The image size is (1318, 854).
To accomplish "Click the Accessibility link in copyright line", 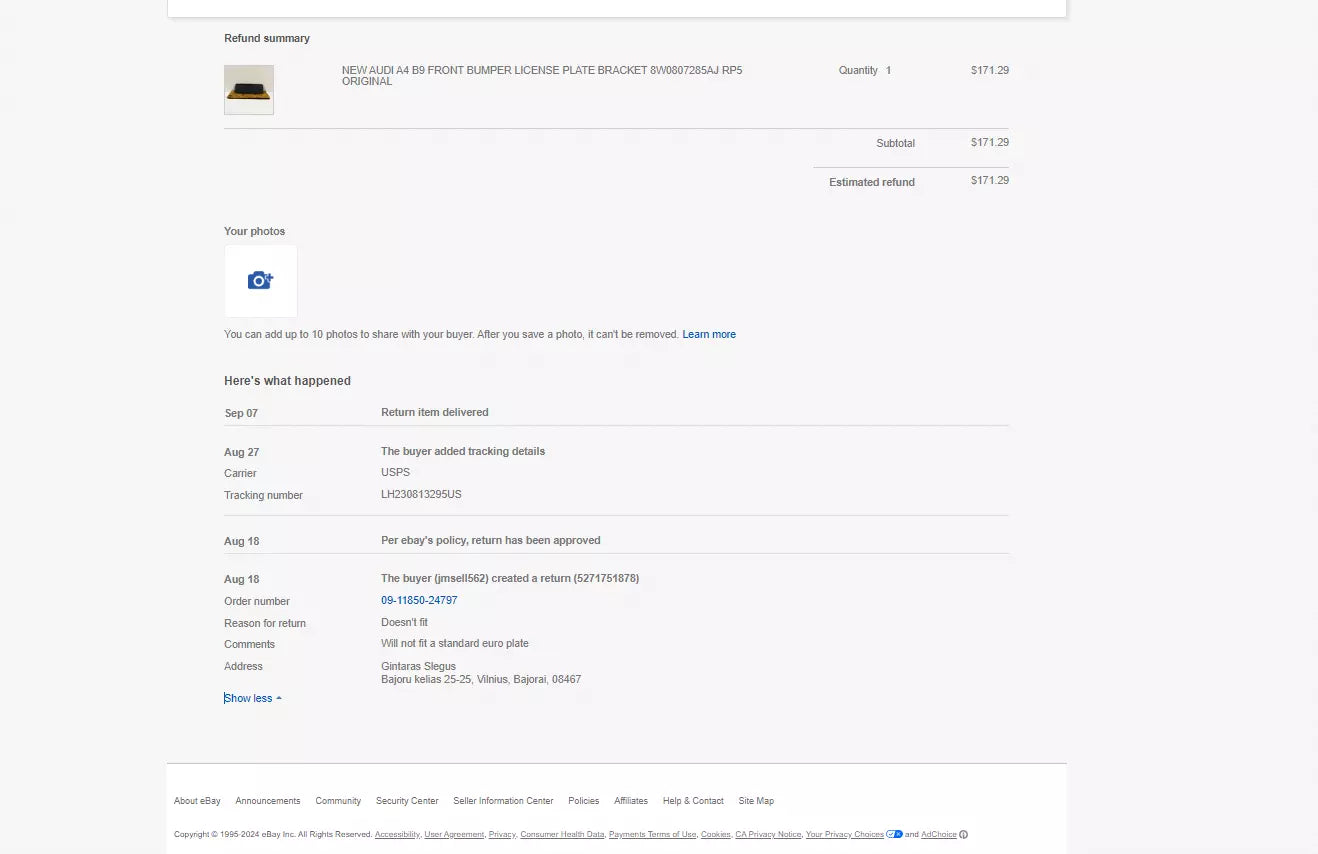I will click(x=397, y=834).
